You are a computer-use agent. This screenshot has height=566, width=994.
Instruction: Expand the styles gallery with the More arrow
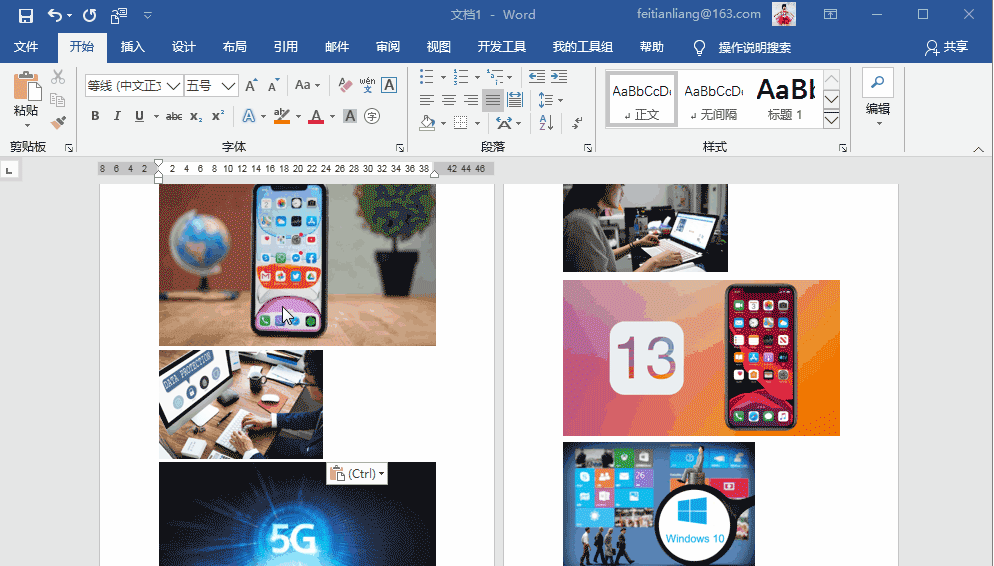[831, 120]
